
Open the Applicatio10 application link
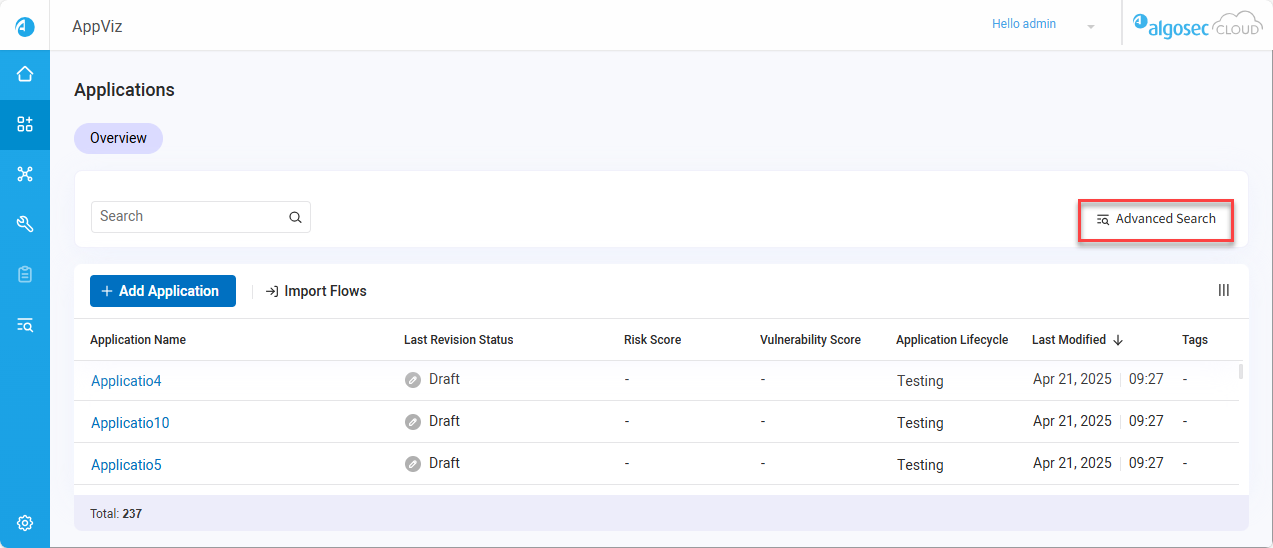(x=130, y=423)
